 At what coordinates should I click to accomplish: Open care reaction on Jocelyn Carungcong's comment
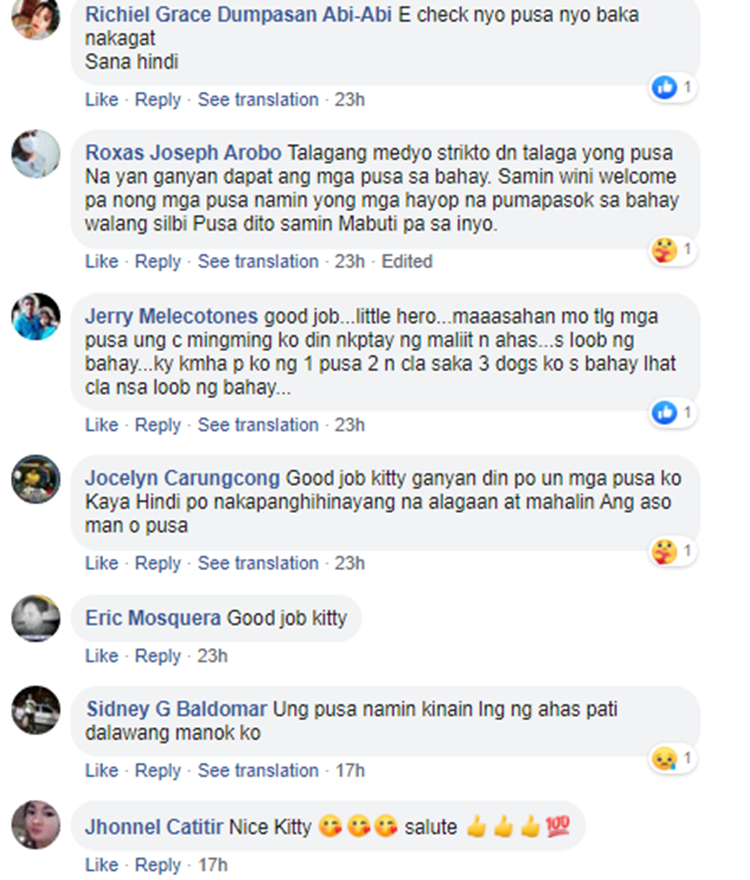click(665, 551)
